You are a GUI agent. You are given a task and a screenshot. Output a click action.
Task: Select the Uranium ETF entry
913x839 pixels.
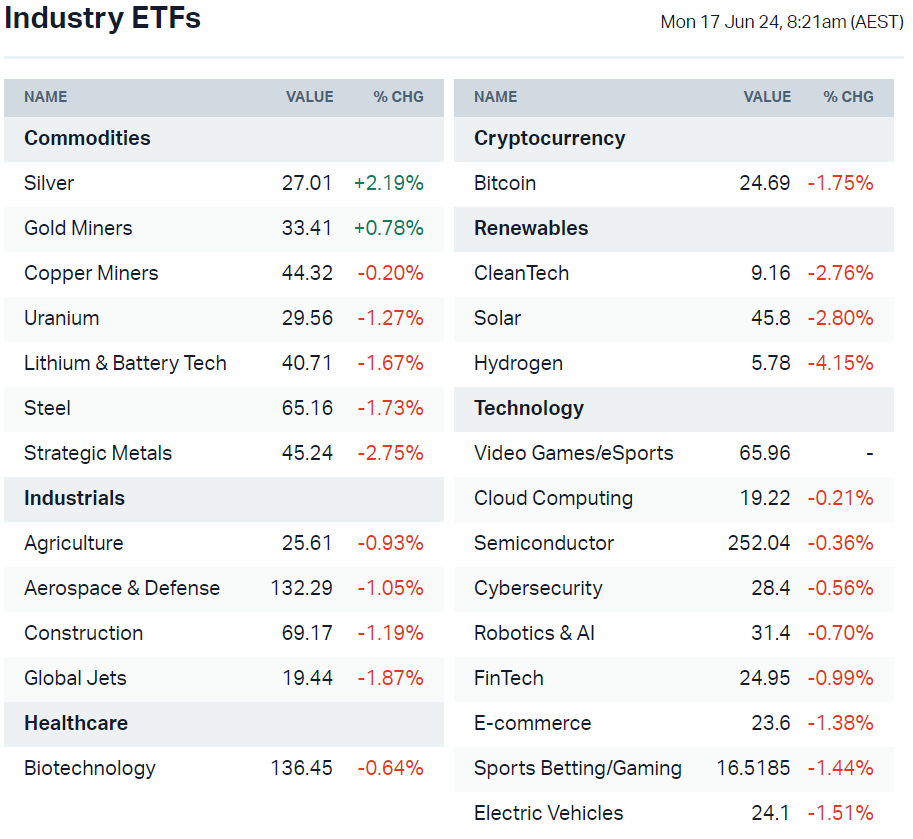tap(61, 318)
